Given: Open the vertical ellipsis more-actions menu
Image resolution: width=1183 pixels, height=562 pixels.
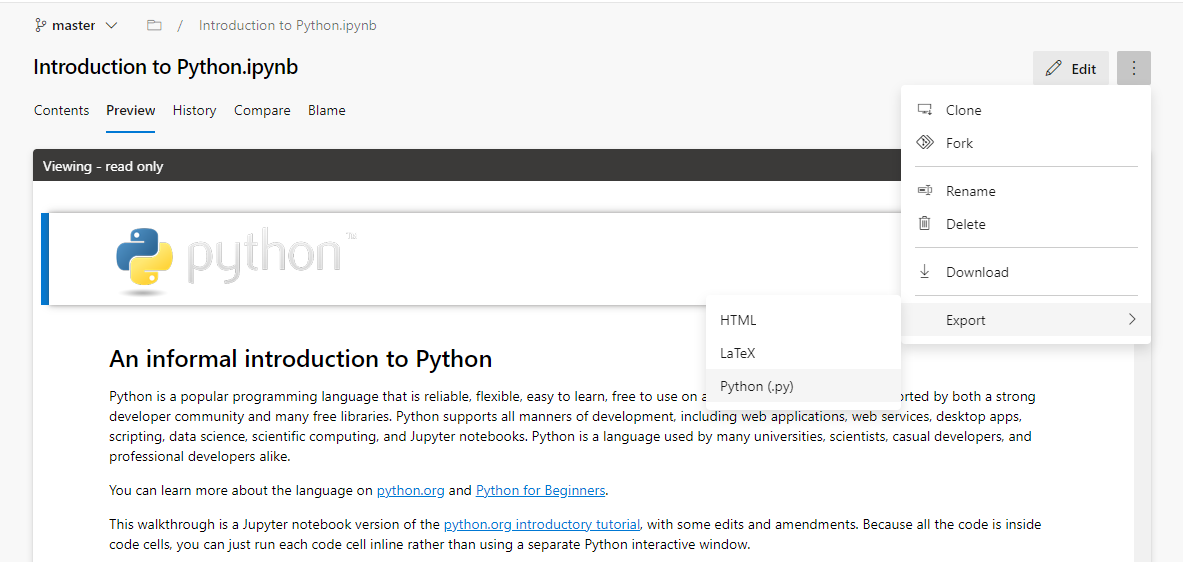Looking at the screenshot, I should 1133,69.
